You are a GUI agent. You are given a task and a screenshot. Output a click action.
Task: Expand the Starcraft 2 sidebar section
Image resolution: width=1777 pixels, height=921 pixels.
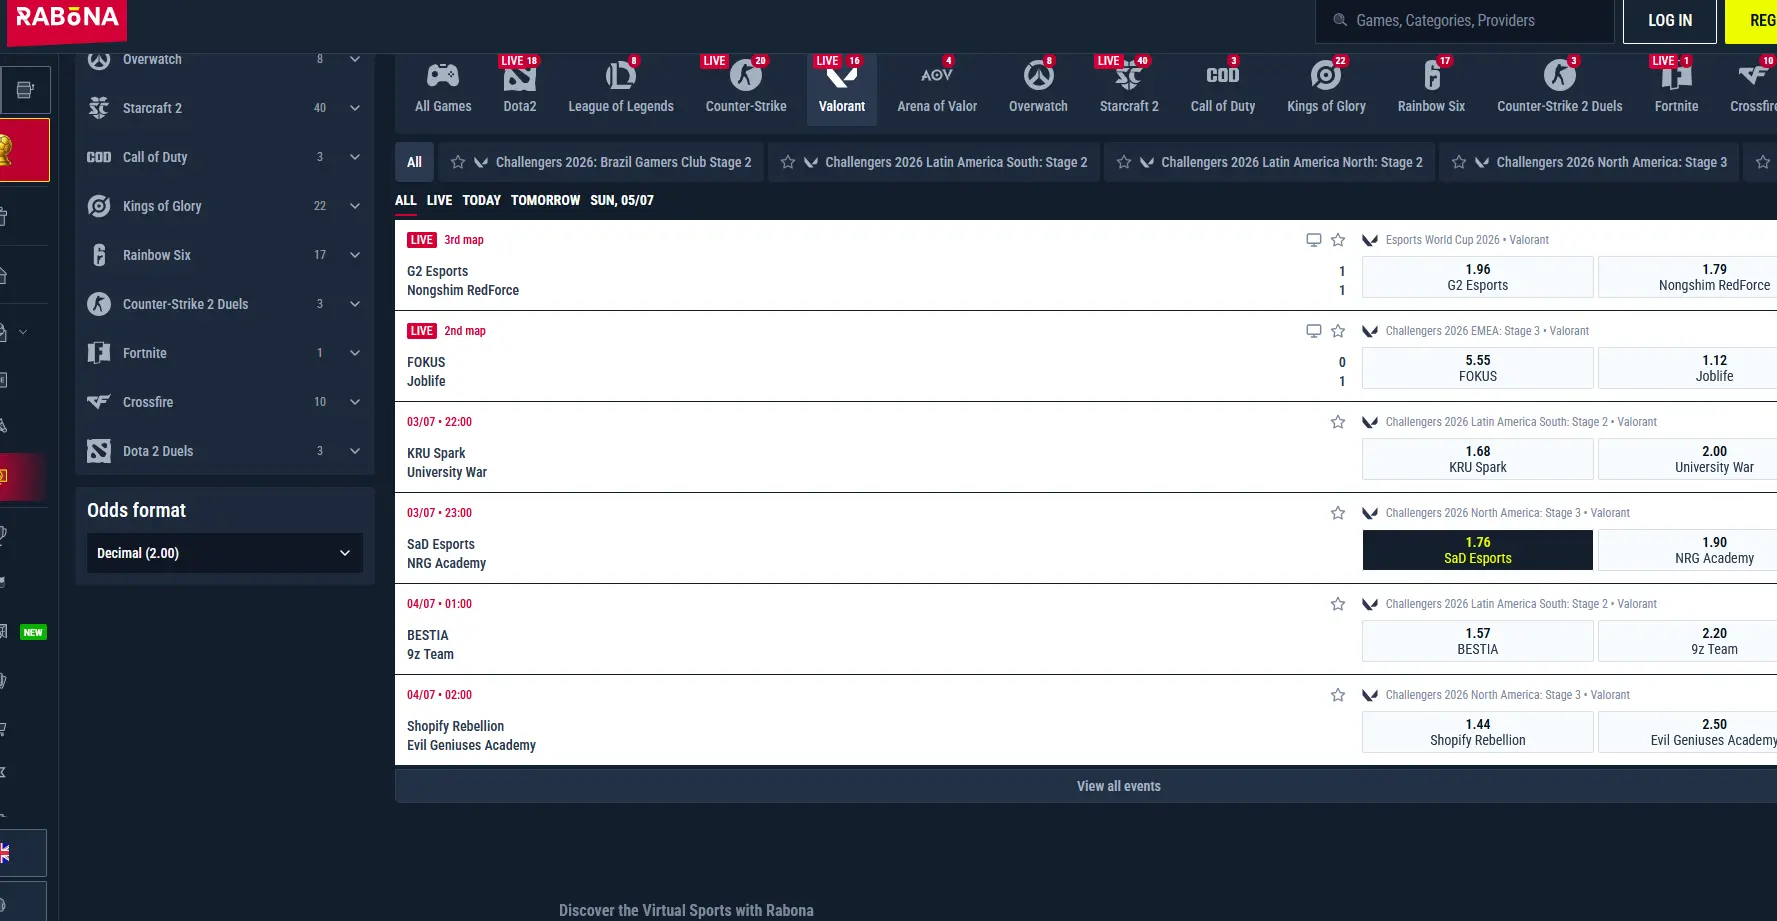355,108
